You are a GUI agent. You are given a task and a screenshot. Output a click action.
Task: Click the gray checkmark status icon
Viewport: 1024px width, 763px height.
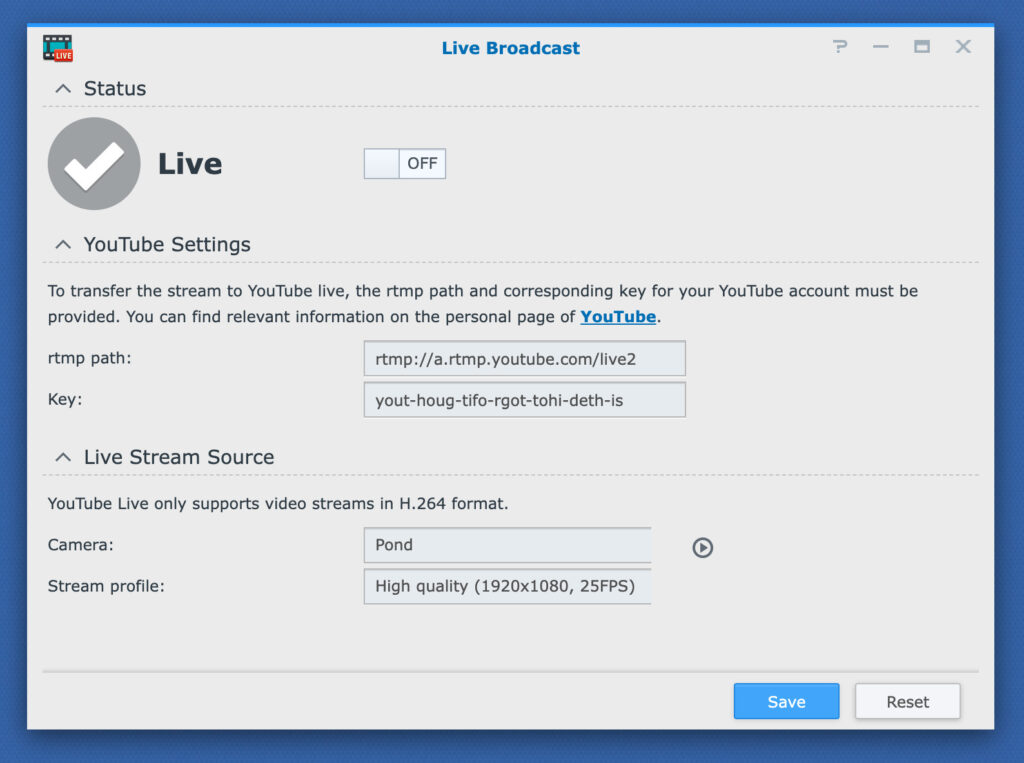click(x=94, y=164)
